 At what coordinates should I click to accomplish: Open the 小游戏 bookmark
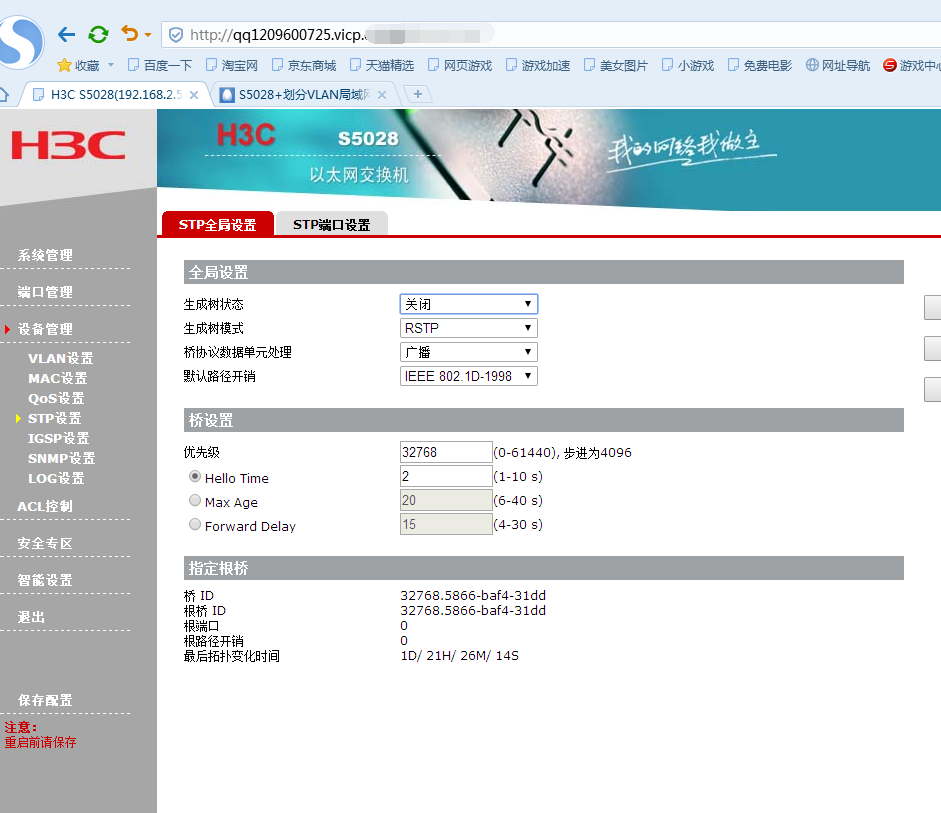(688, 65)
